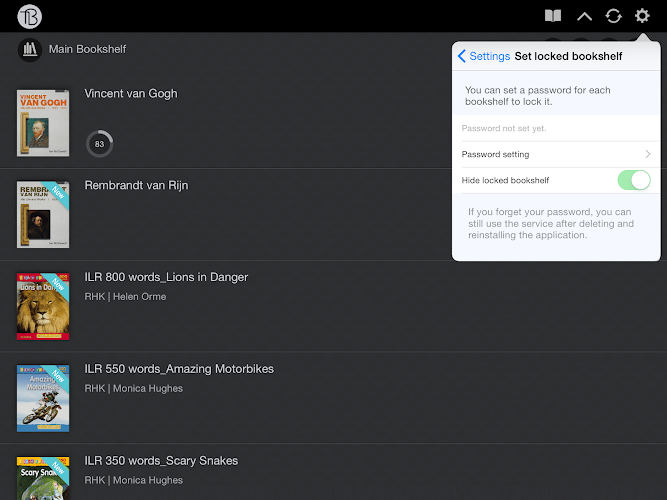Open the settings gear icon

[642, 16]
